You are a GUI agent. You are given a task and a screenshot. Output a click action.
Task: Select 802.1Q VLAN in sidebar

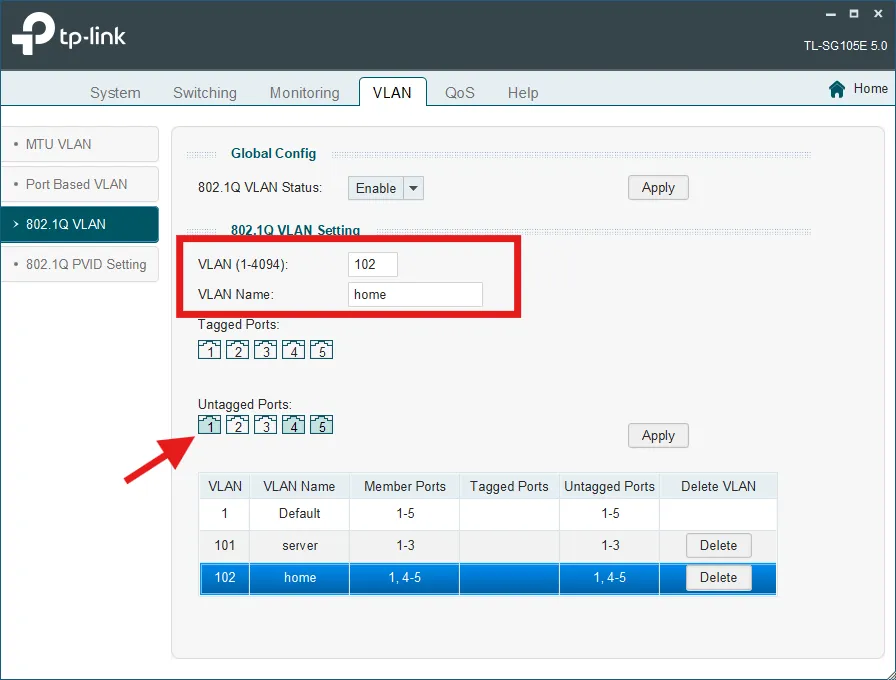tap(80, 224)
